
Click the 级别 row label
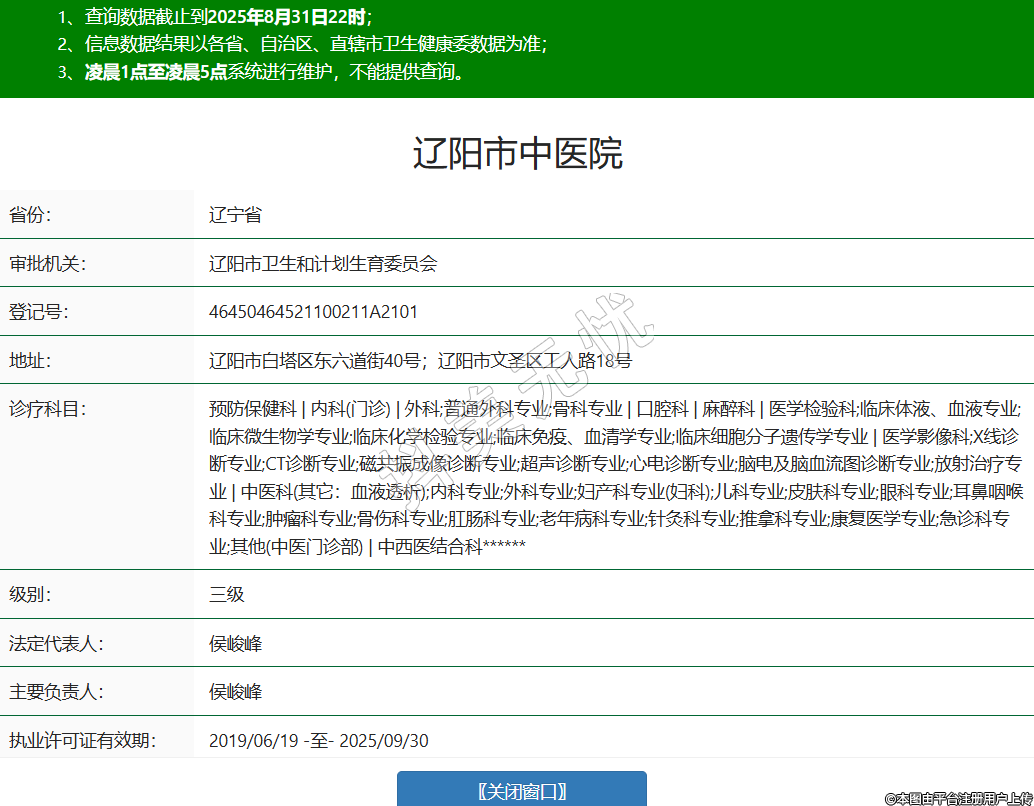click(x=30, y=595)
